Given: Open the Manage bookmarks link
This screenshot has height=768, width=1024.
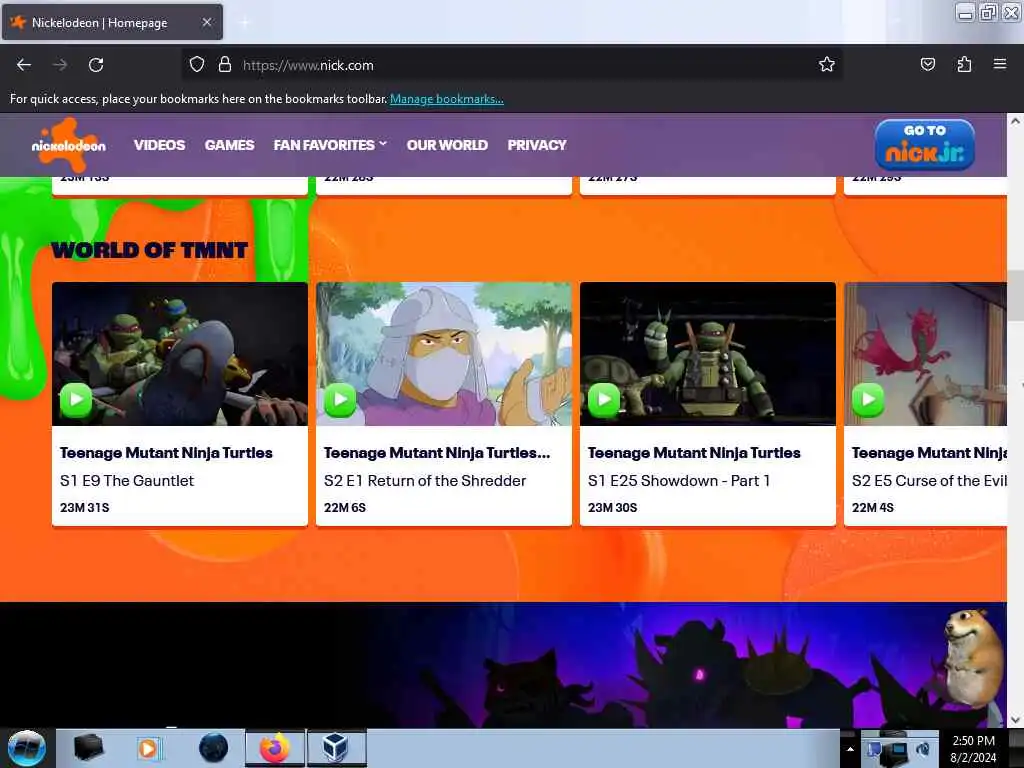Looking at the screenshot, I should point(447,99).
